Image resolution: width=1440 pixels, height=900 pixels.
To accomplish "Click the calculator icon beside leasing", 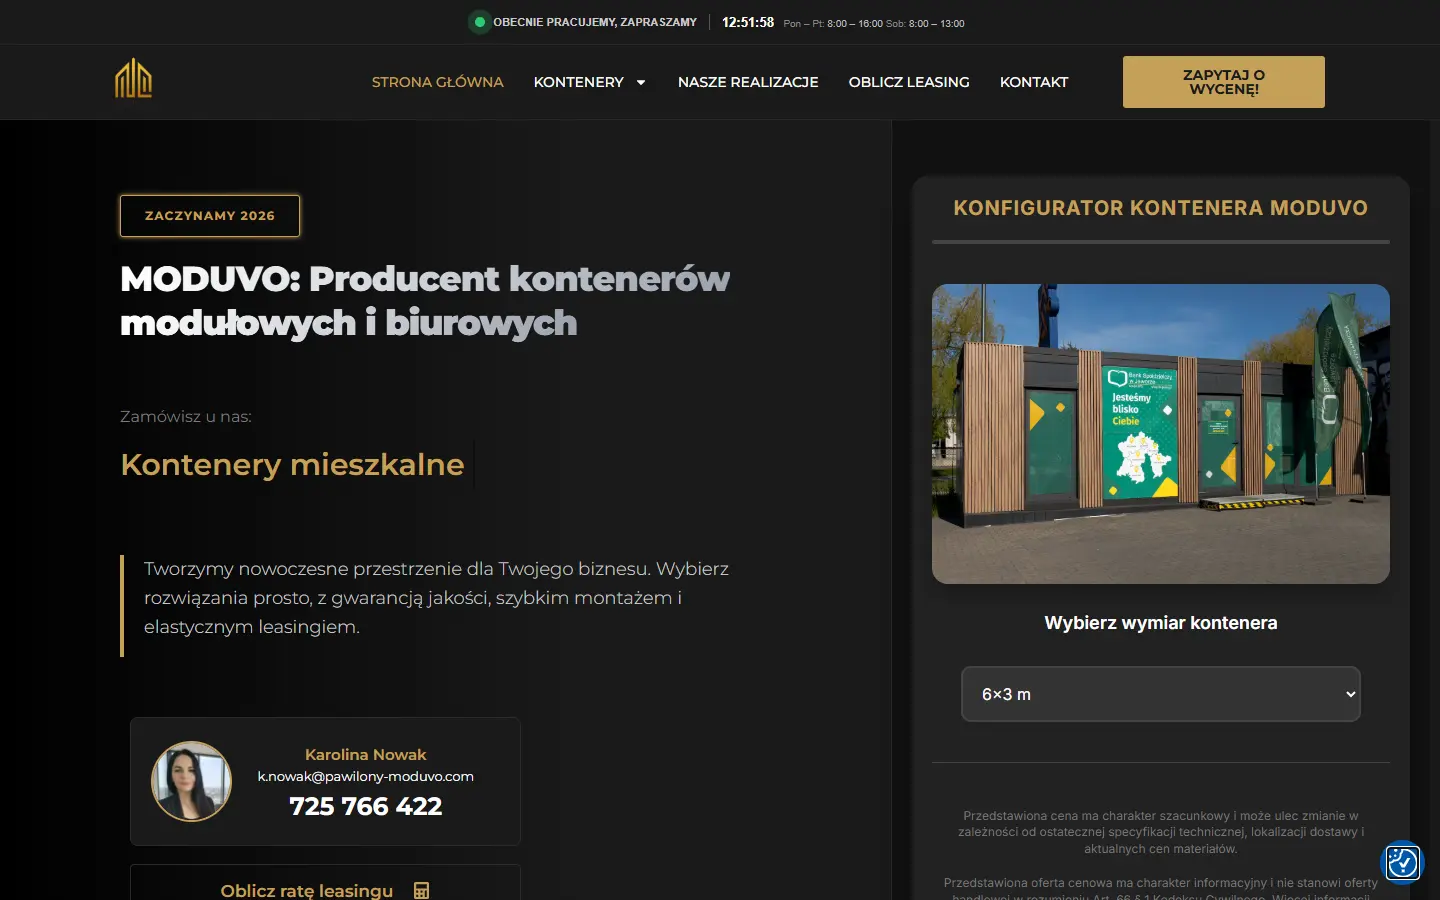I will (x=421, y=890).
